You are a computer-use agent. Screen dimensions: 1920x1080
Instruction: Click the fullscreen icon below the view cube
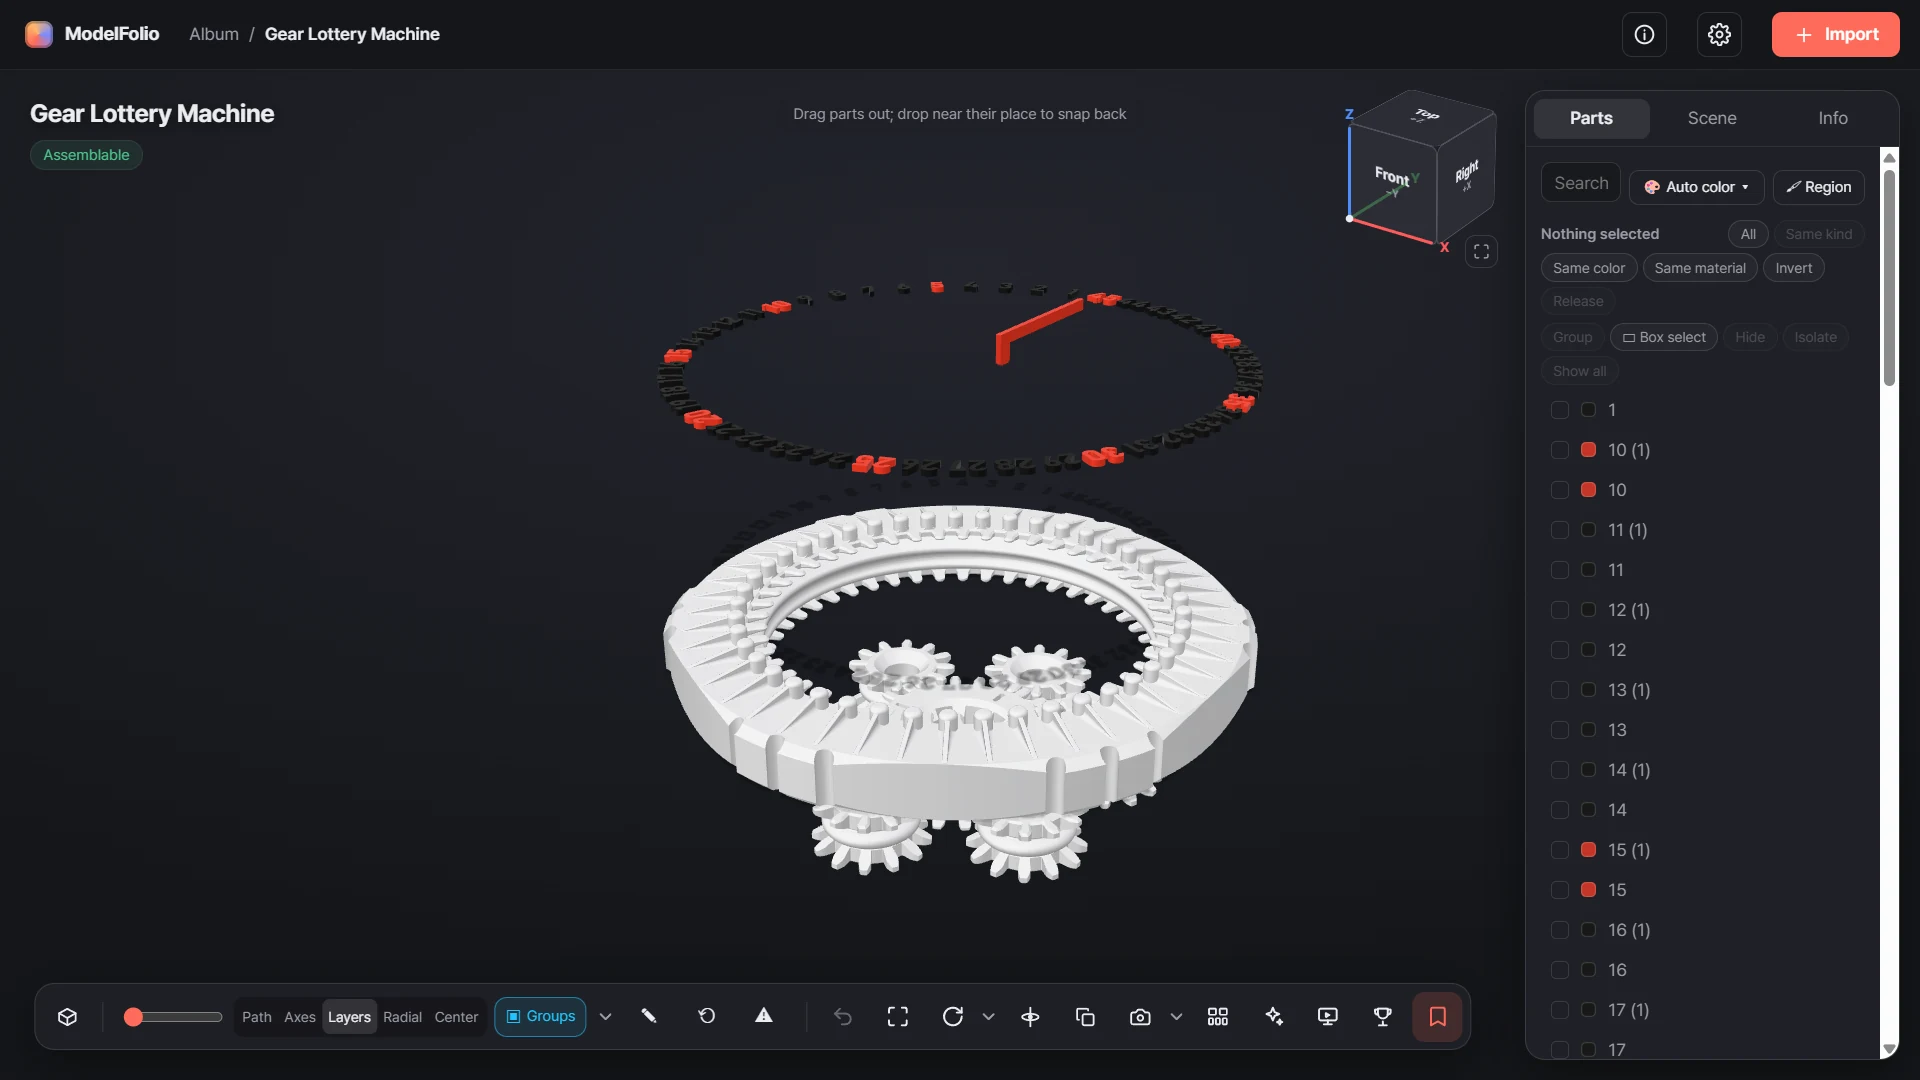tap(1481, 252)
